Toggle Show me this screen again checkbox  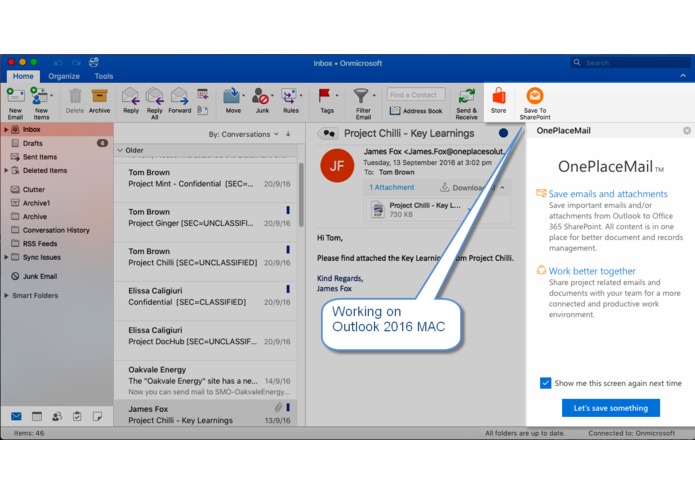(546, 383)
